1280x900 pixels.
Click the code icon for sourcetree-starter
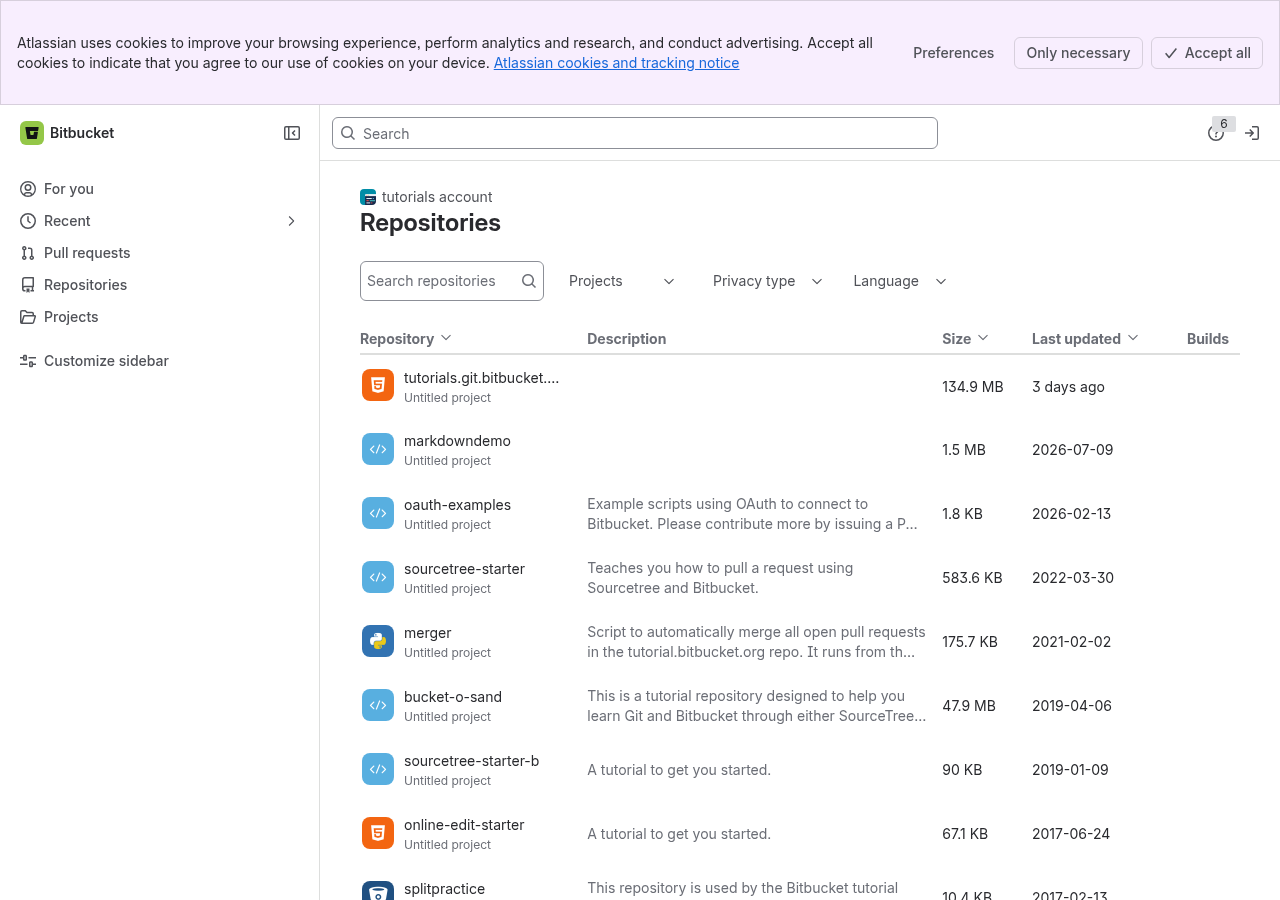point(378,577)
